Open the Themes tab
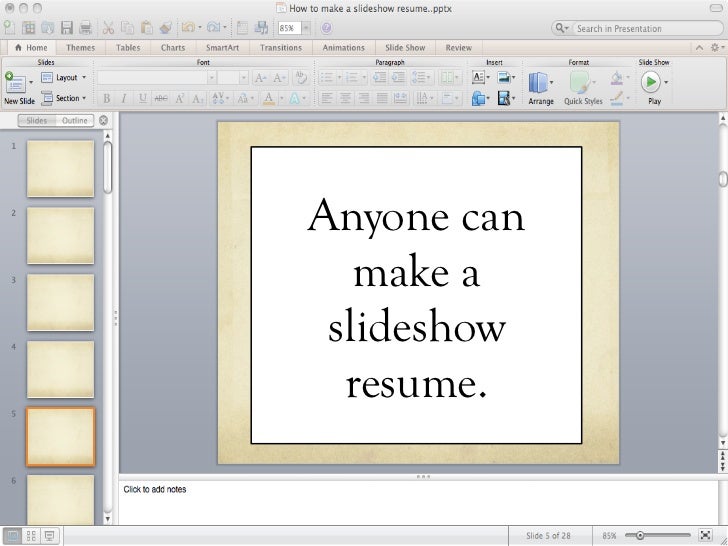The image size is (728, 546). click(x=80, y=47)
